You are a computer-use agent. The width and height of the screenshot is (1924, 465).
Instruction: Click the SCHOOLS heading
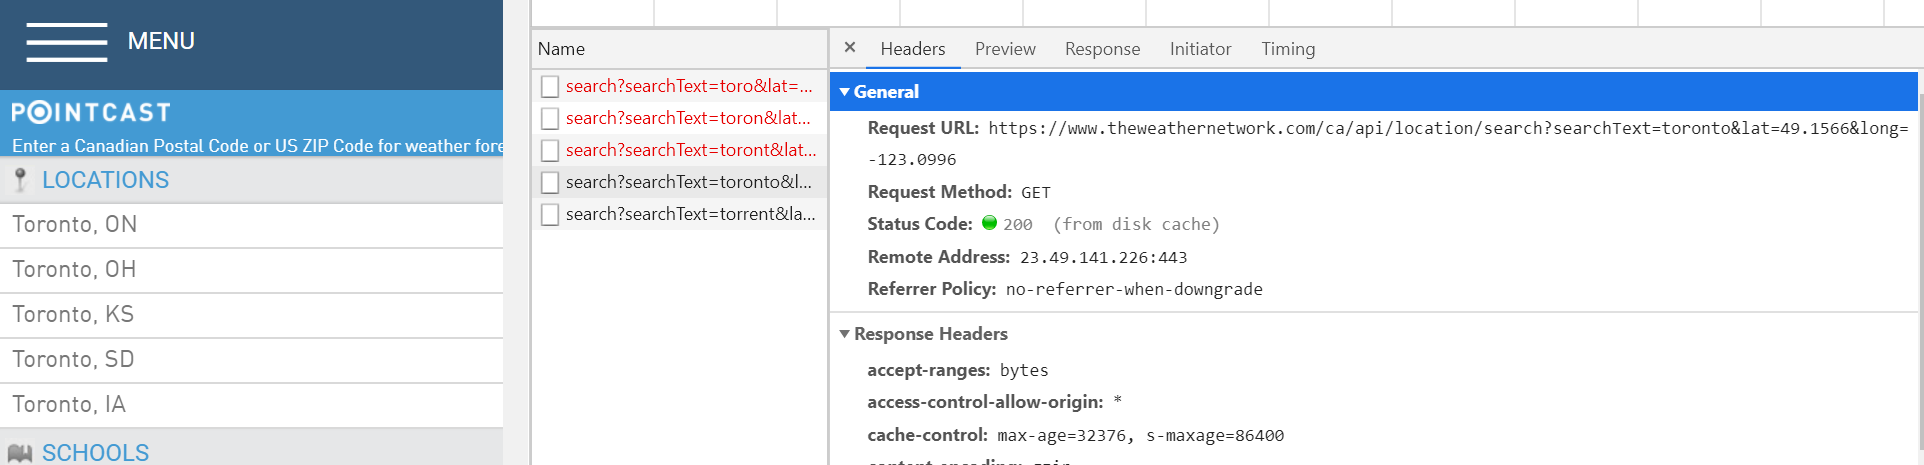coord(95,453)
